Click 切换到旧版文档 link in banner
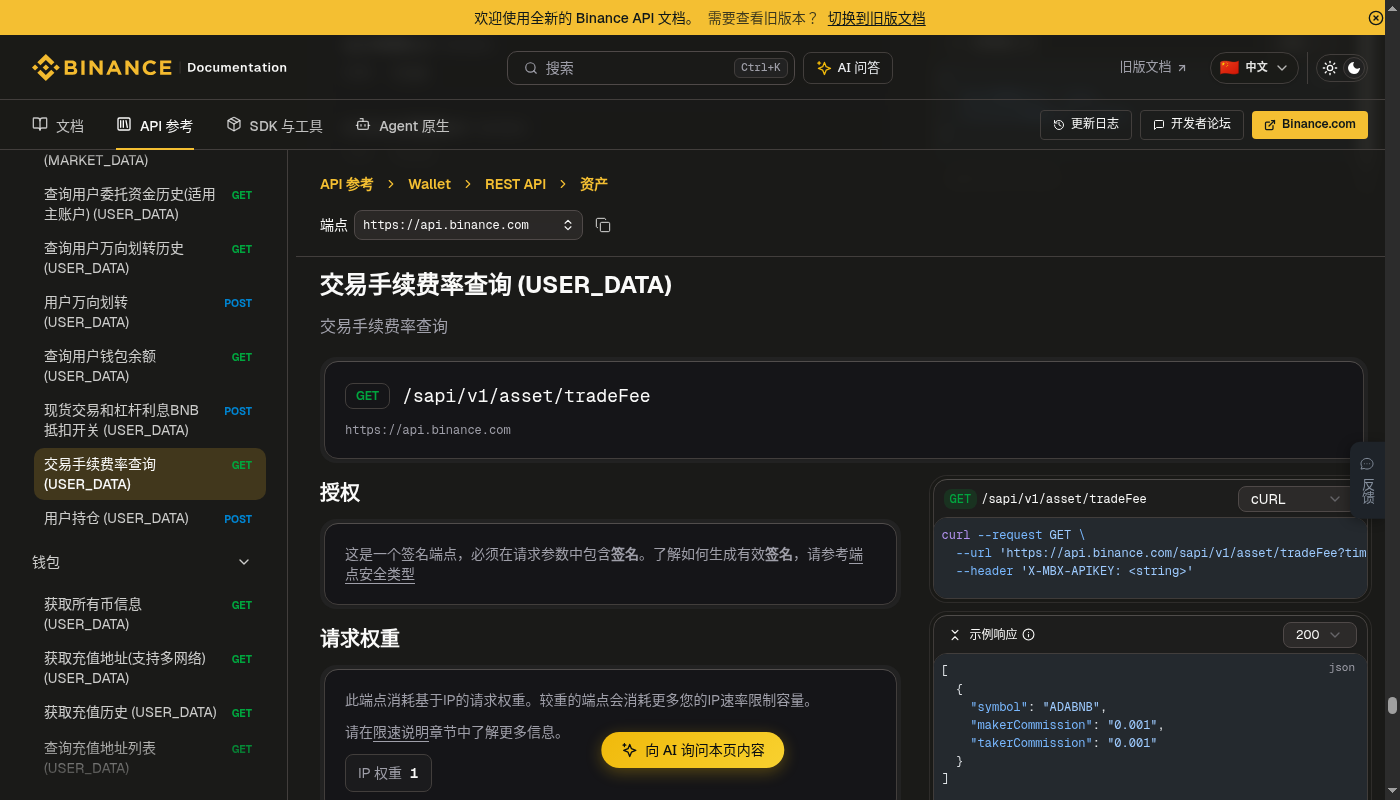 click(x=876, y=18)
